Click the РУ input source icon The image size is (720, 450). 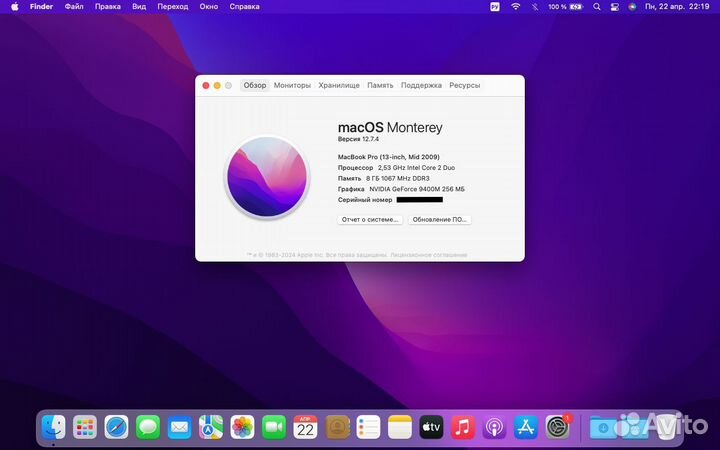495,6
